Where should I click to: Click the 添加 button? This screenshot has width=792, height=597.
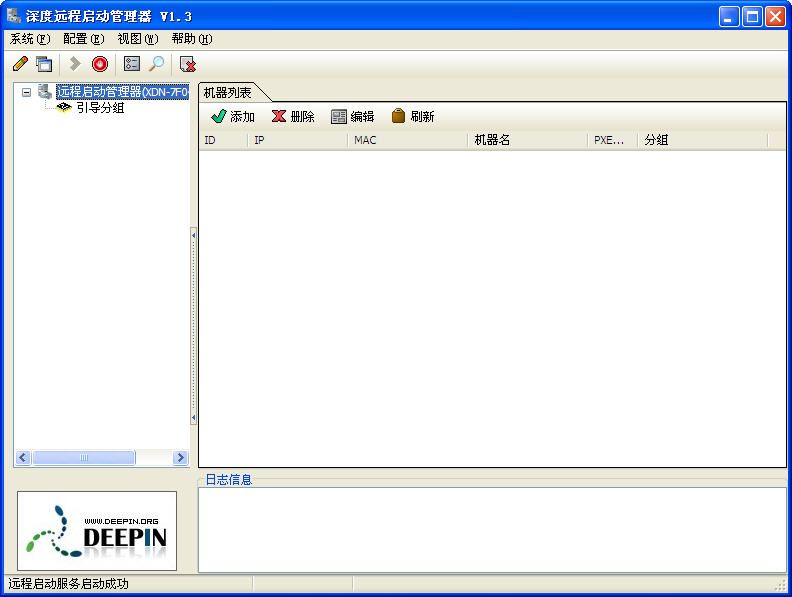233,116
